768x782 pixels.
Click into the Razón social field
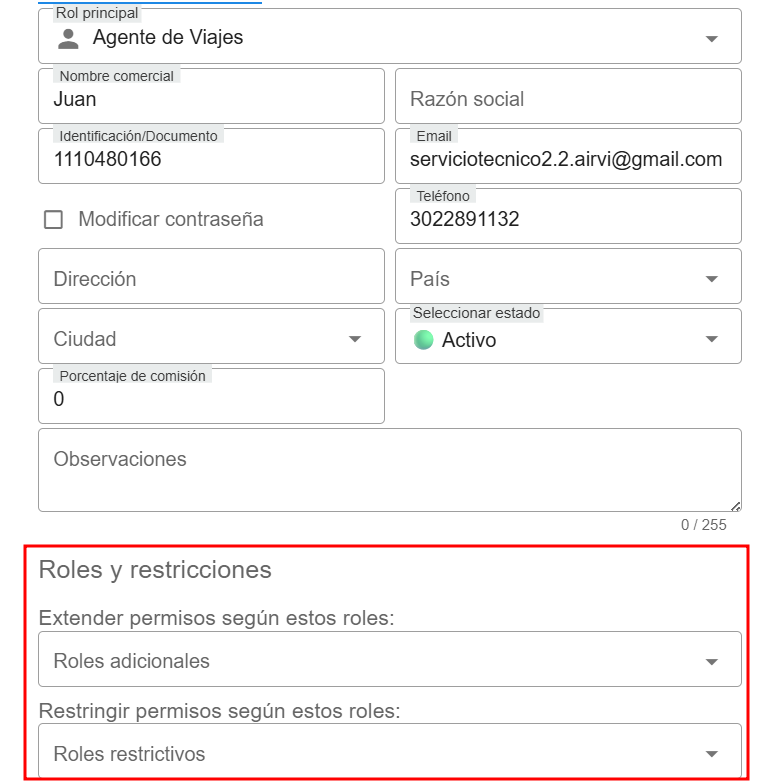pyautogui.click(x=567, y=99)
